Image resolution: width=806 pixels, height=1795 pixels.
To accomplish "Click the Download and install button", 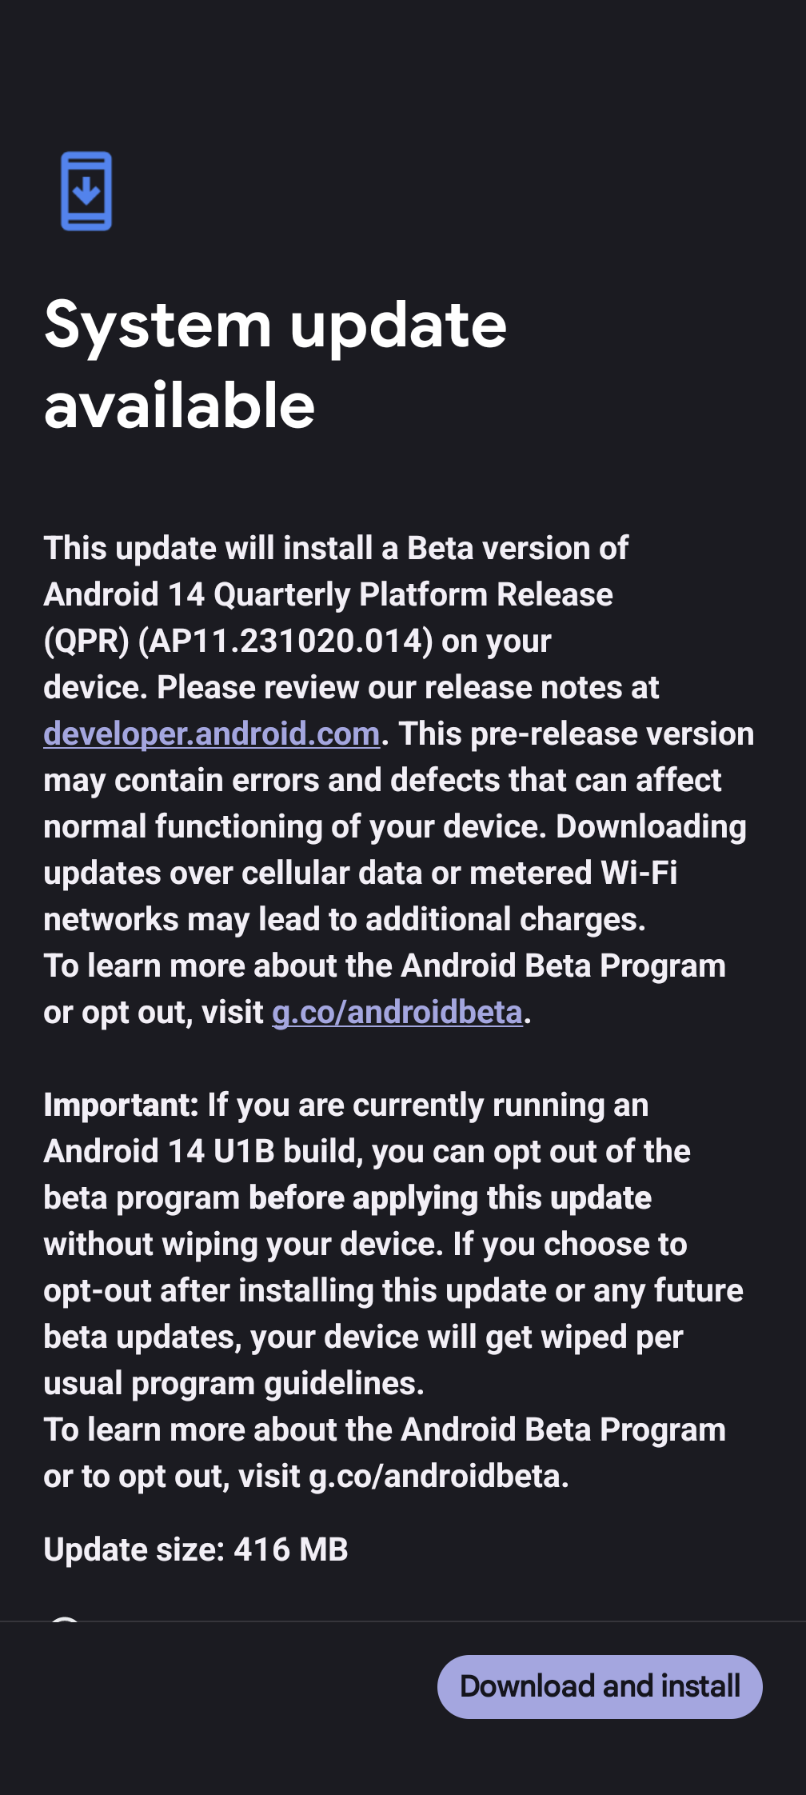I will coord(600,1686).
